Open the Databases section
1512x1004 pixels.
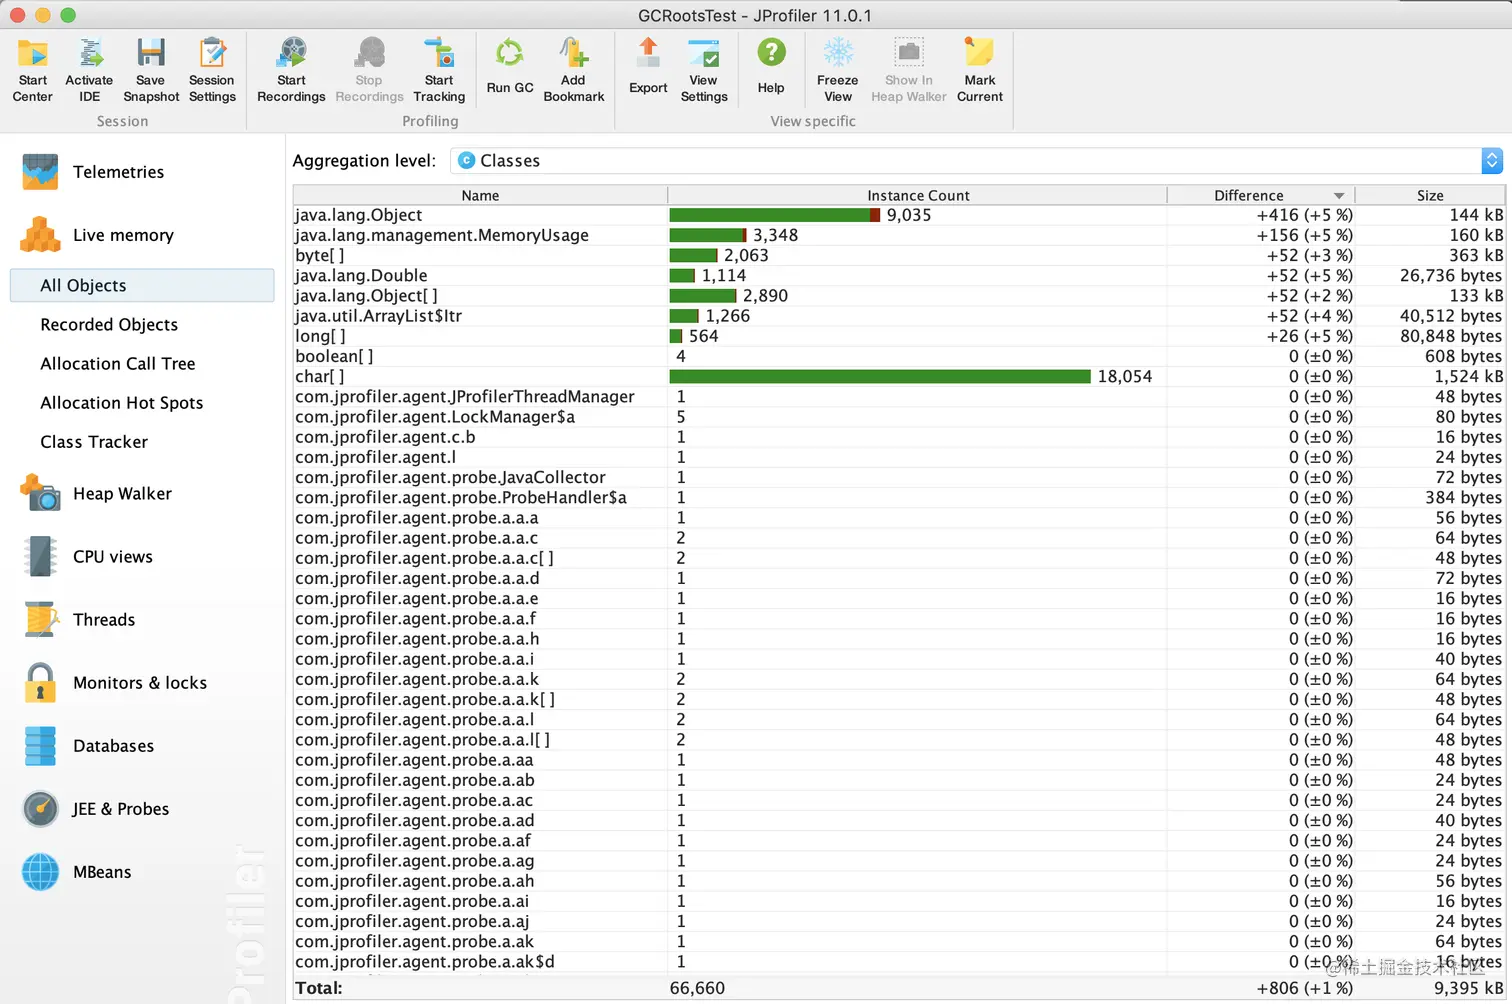88,746
